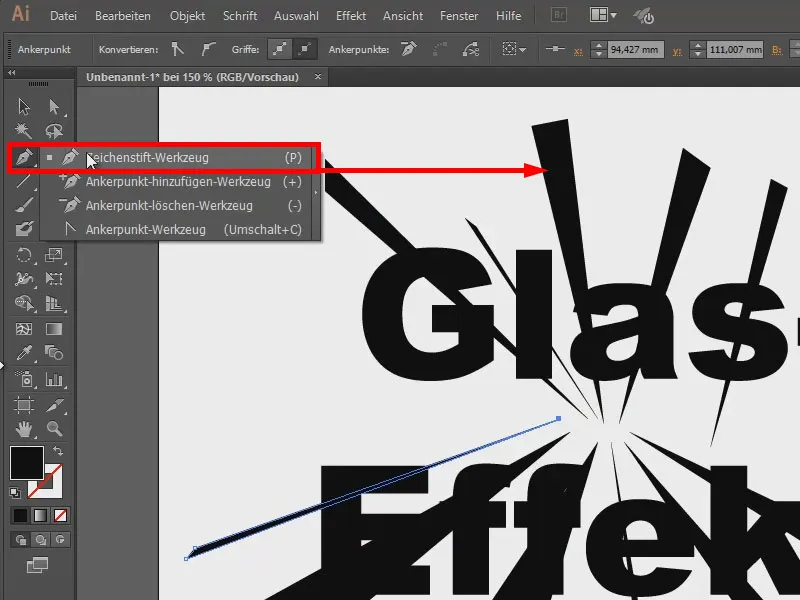The image size is (800, 600).
Task: Select the Paintbrush tool
Action: click(23, 205)
